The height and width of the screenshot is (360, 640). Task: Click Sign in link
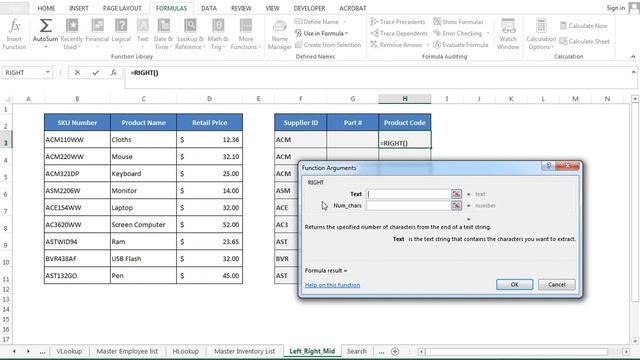(616, 8)
